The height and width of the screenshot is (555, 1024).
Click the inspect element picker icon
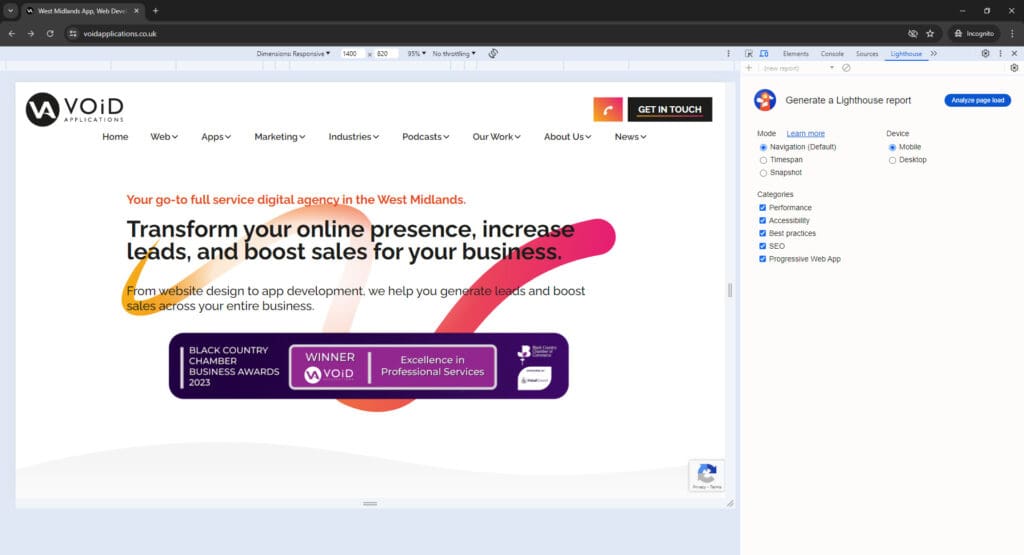tap(749, 53)
